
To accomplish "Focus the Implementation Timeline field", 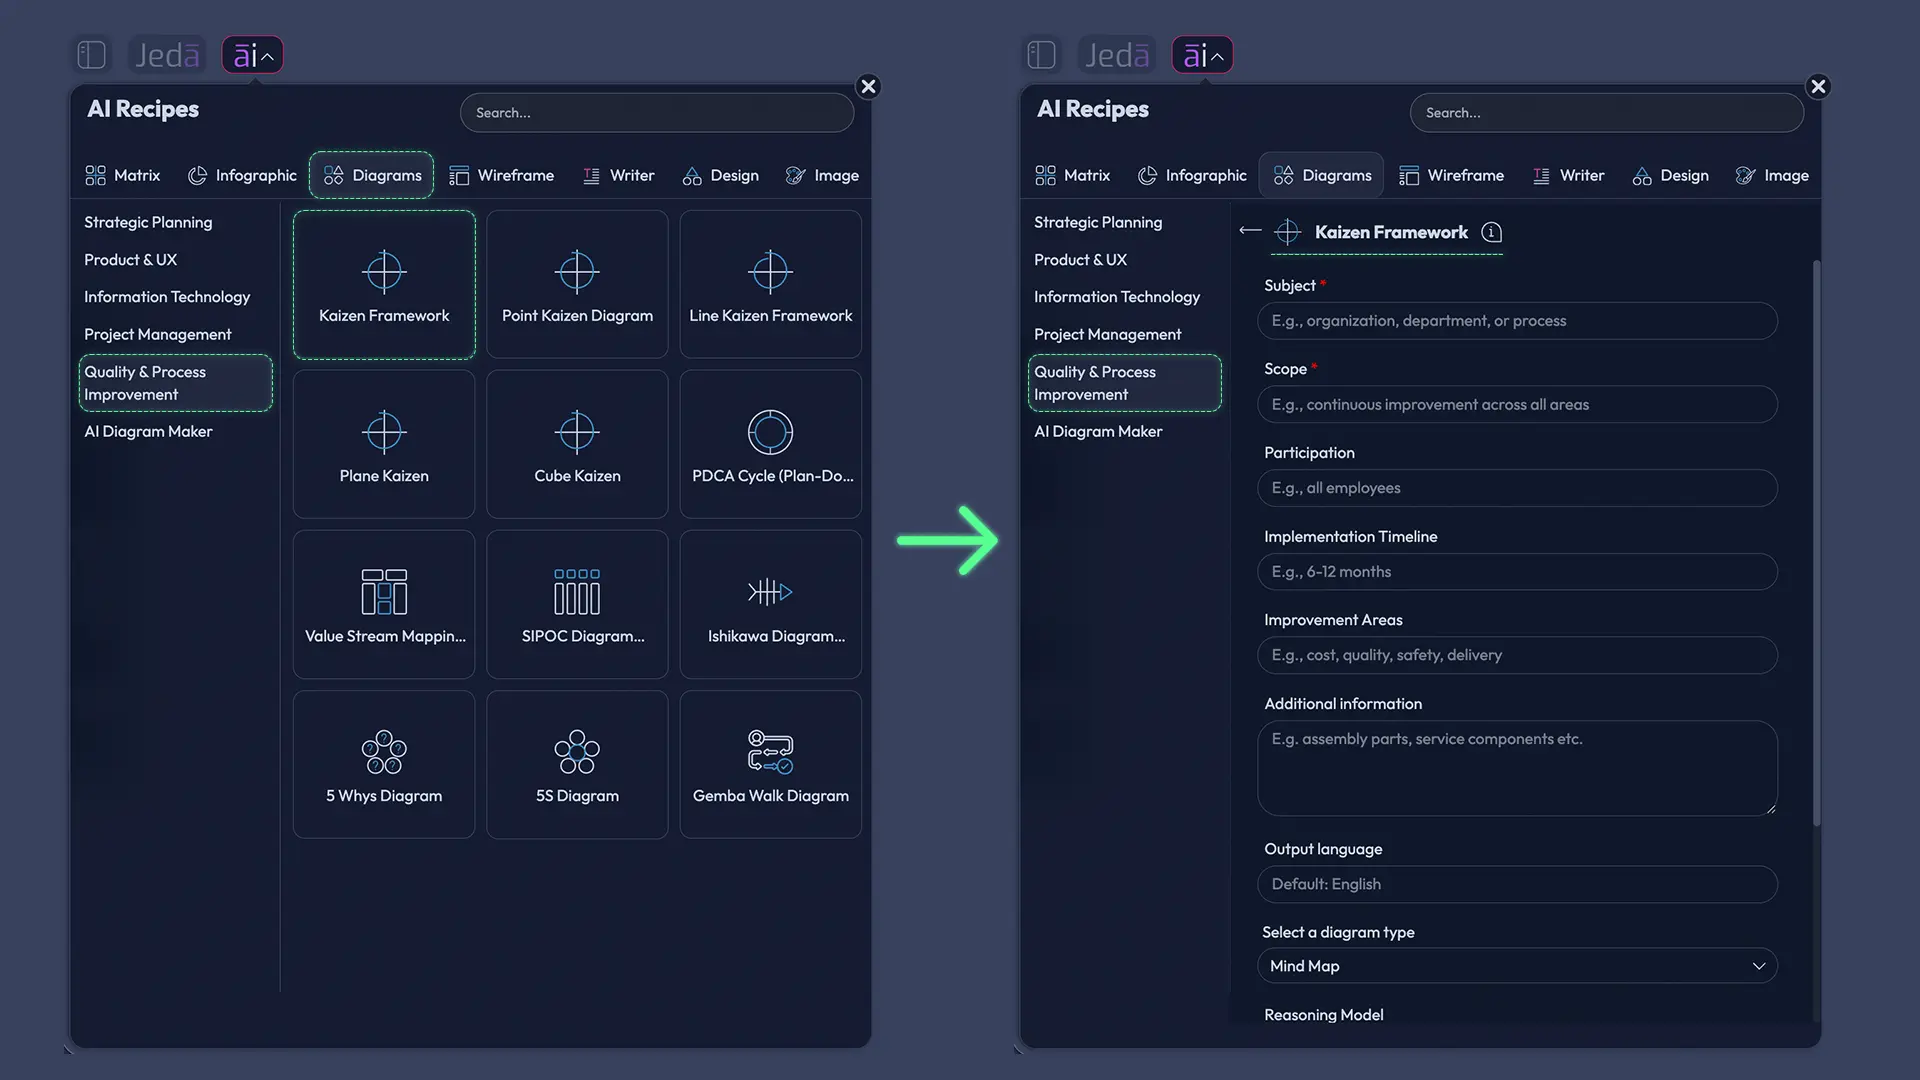I will pyautogui.click(x=1517, y=572).
